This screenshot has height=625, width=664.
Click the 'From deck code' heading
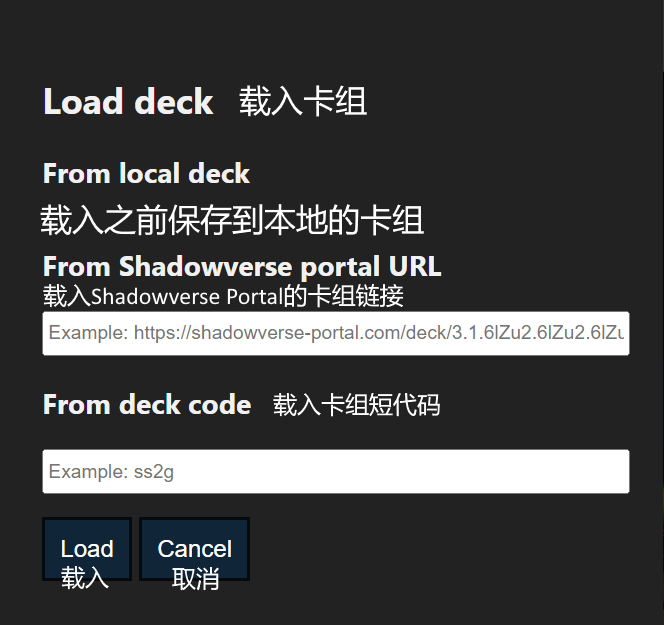click(147, 405)
